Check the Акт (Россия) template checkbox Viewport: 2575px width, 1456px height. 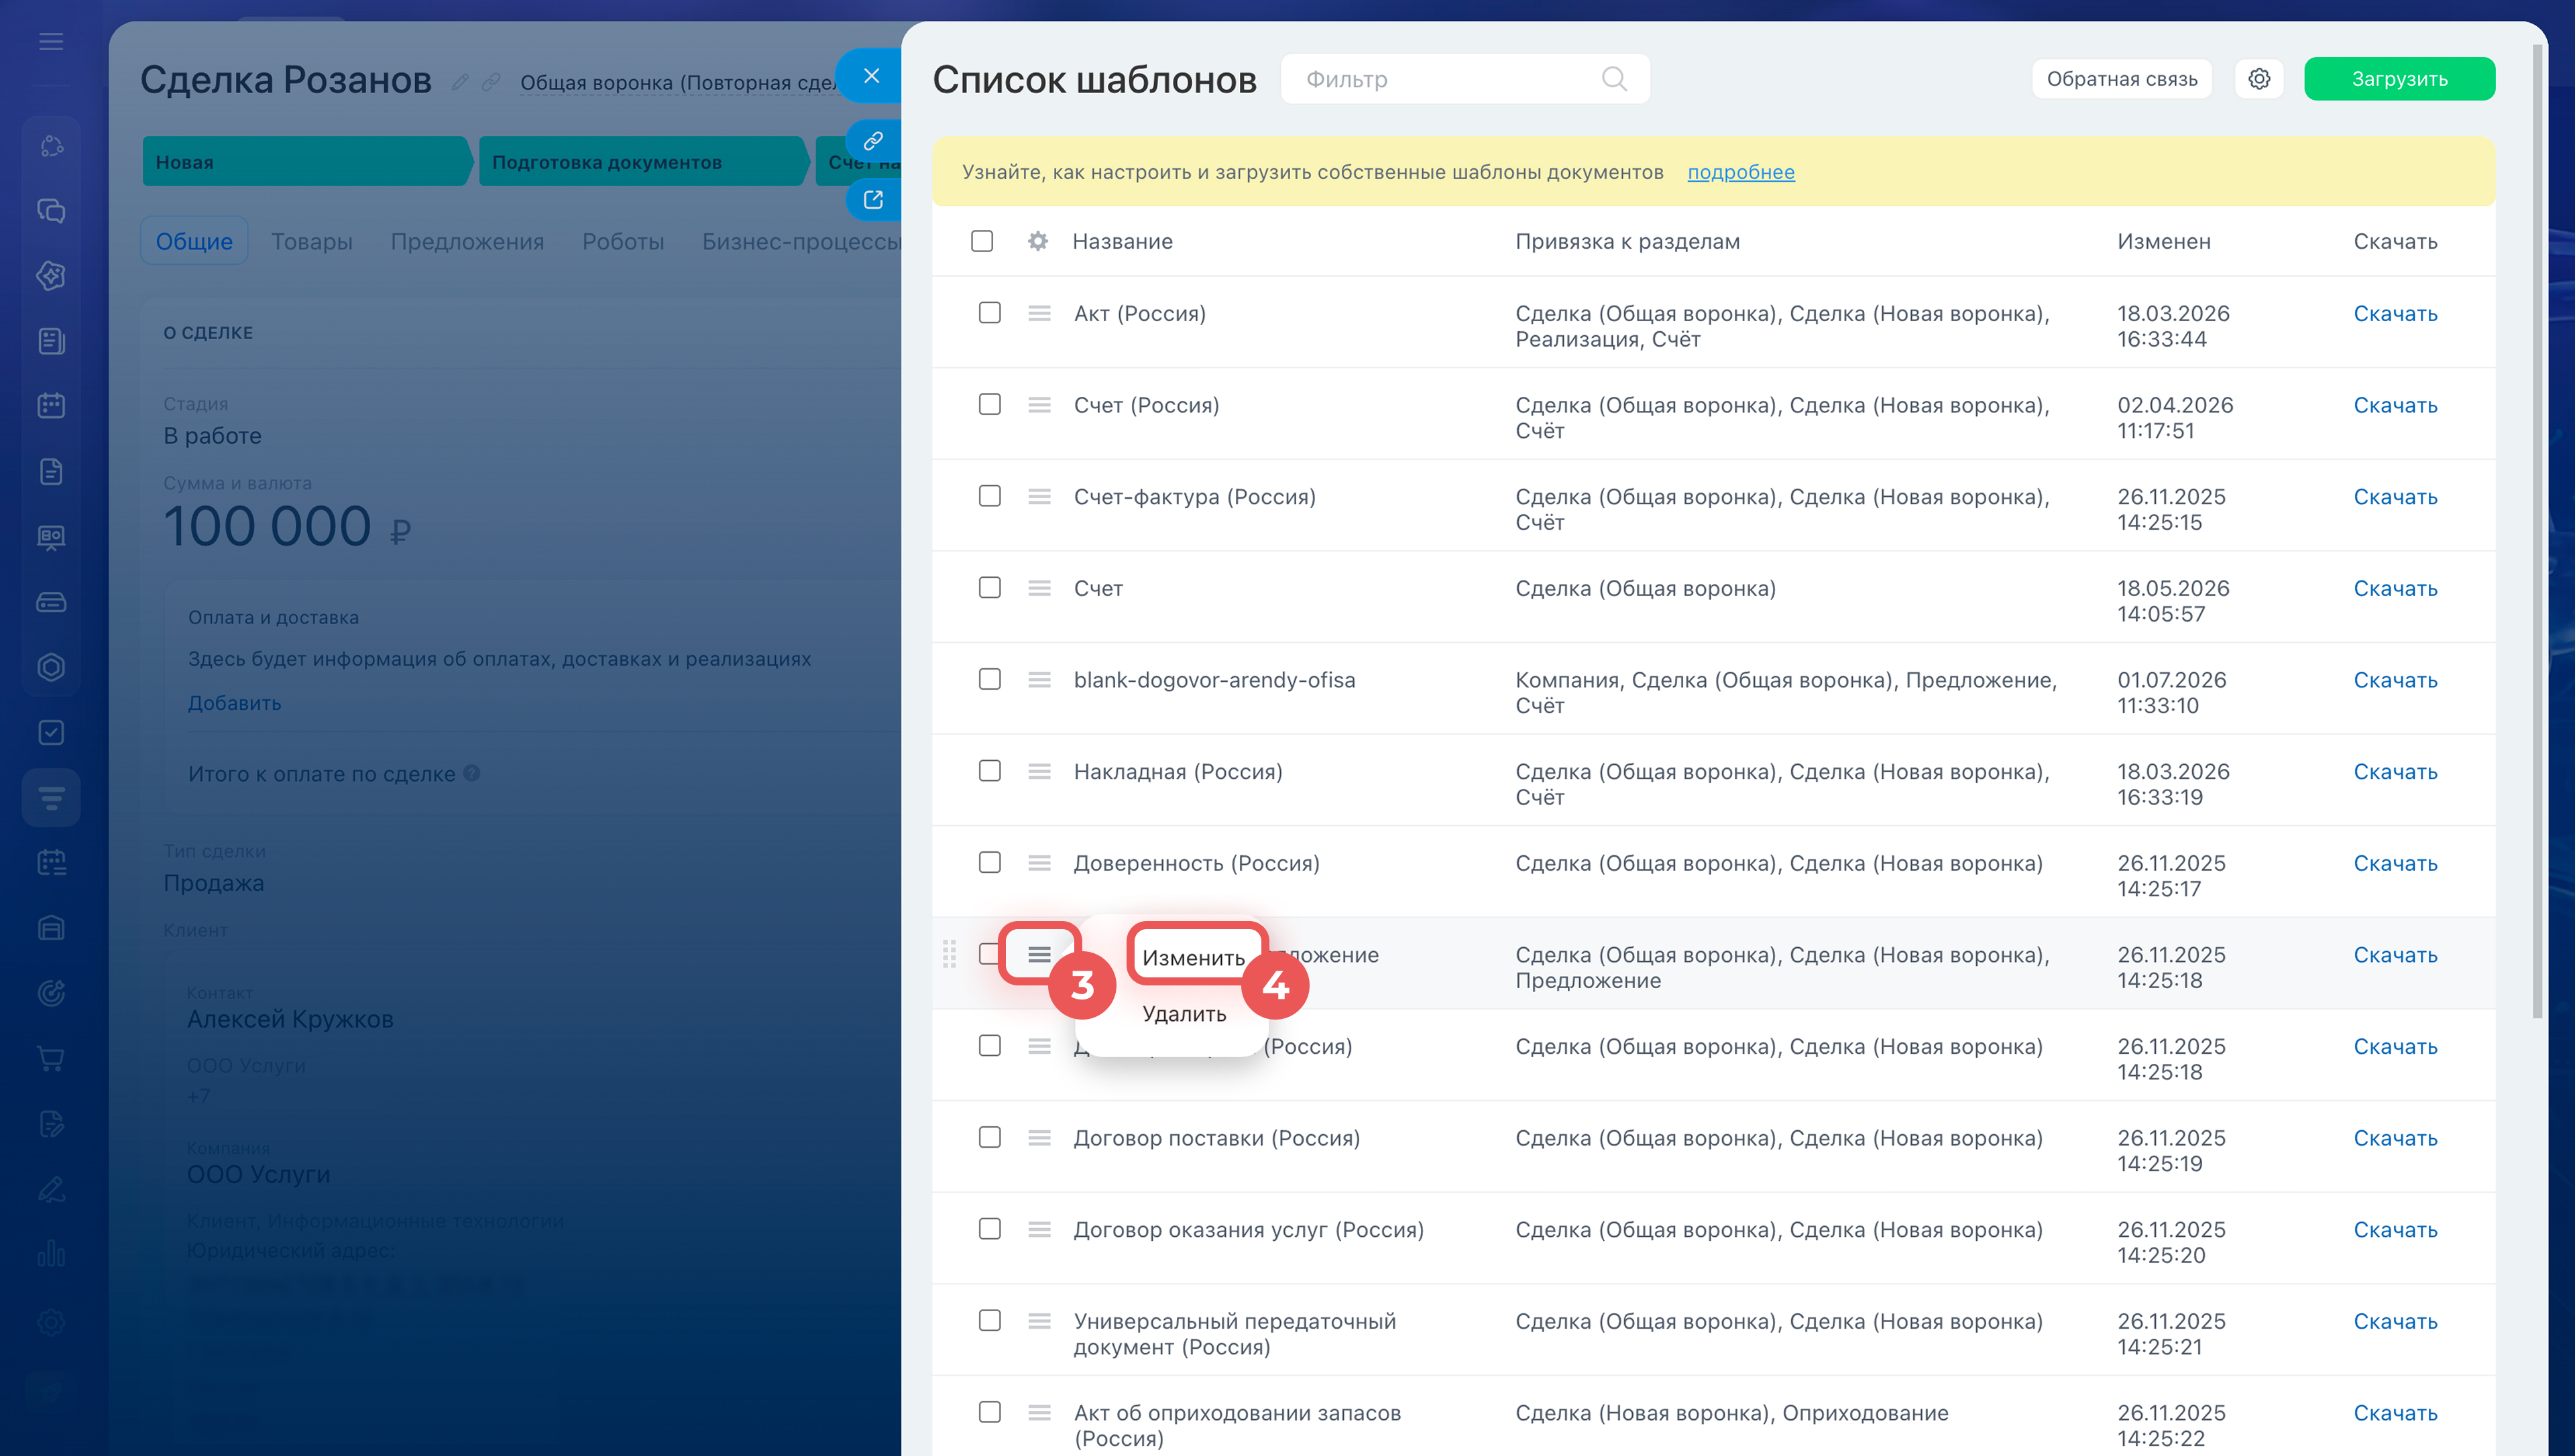click(990, 313)
